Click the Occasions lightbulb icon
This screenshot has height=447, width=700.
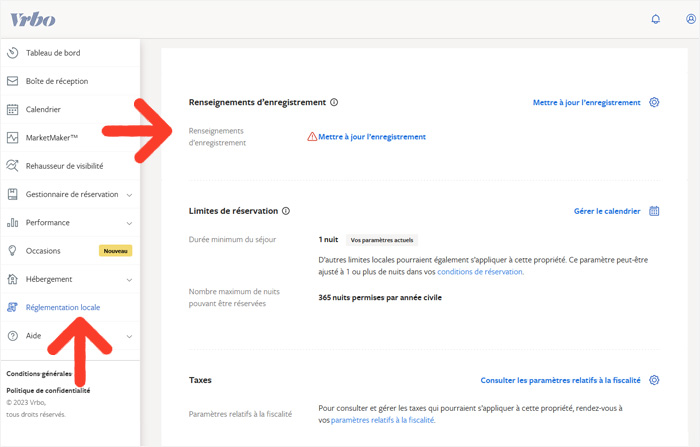12,251
